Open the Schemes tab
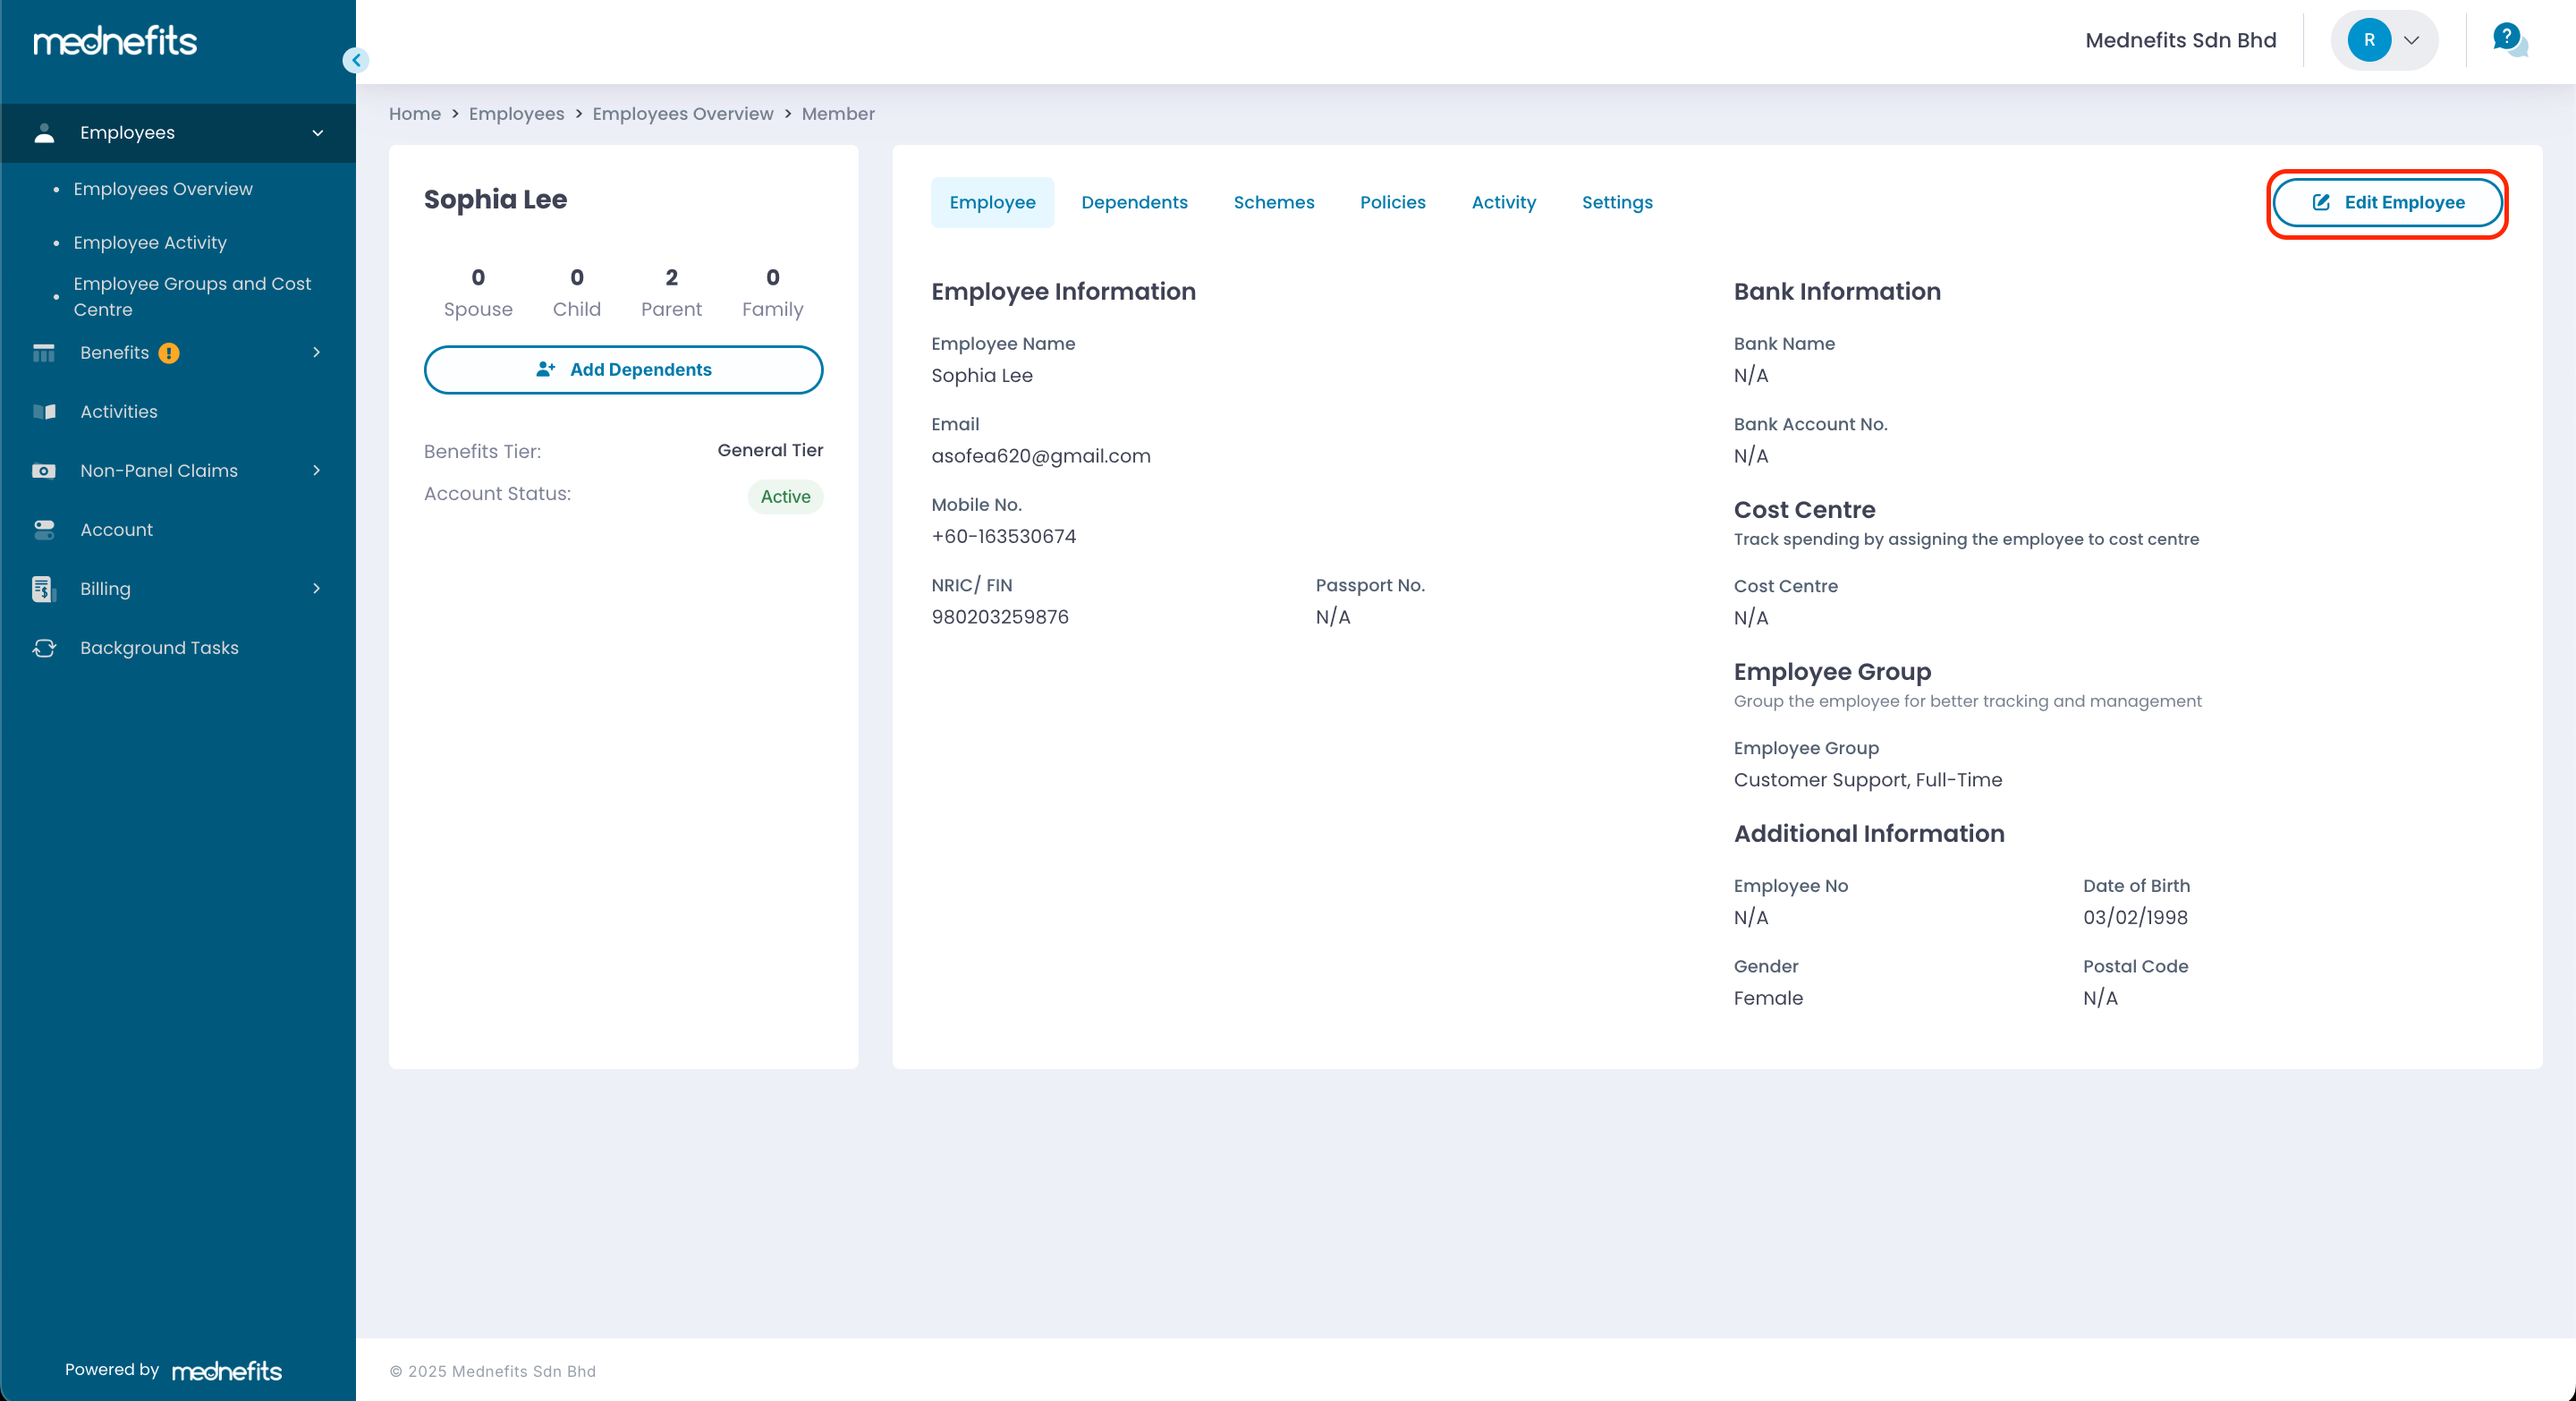The height and width of the screenshot is (1401, 2576). click(1273, 202)
